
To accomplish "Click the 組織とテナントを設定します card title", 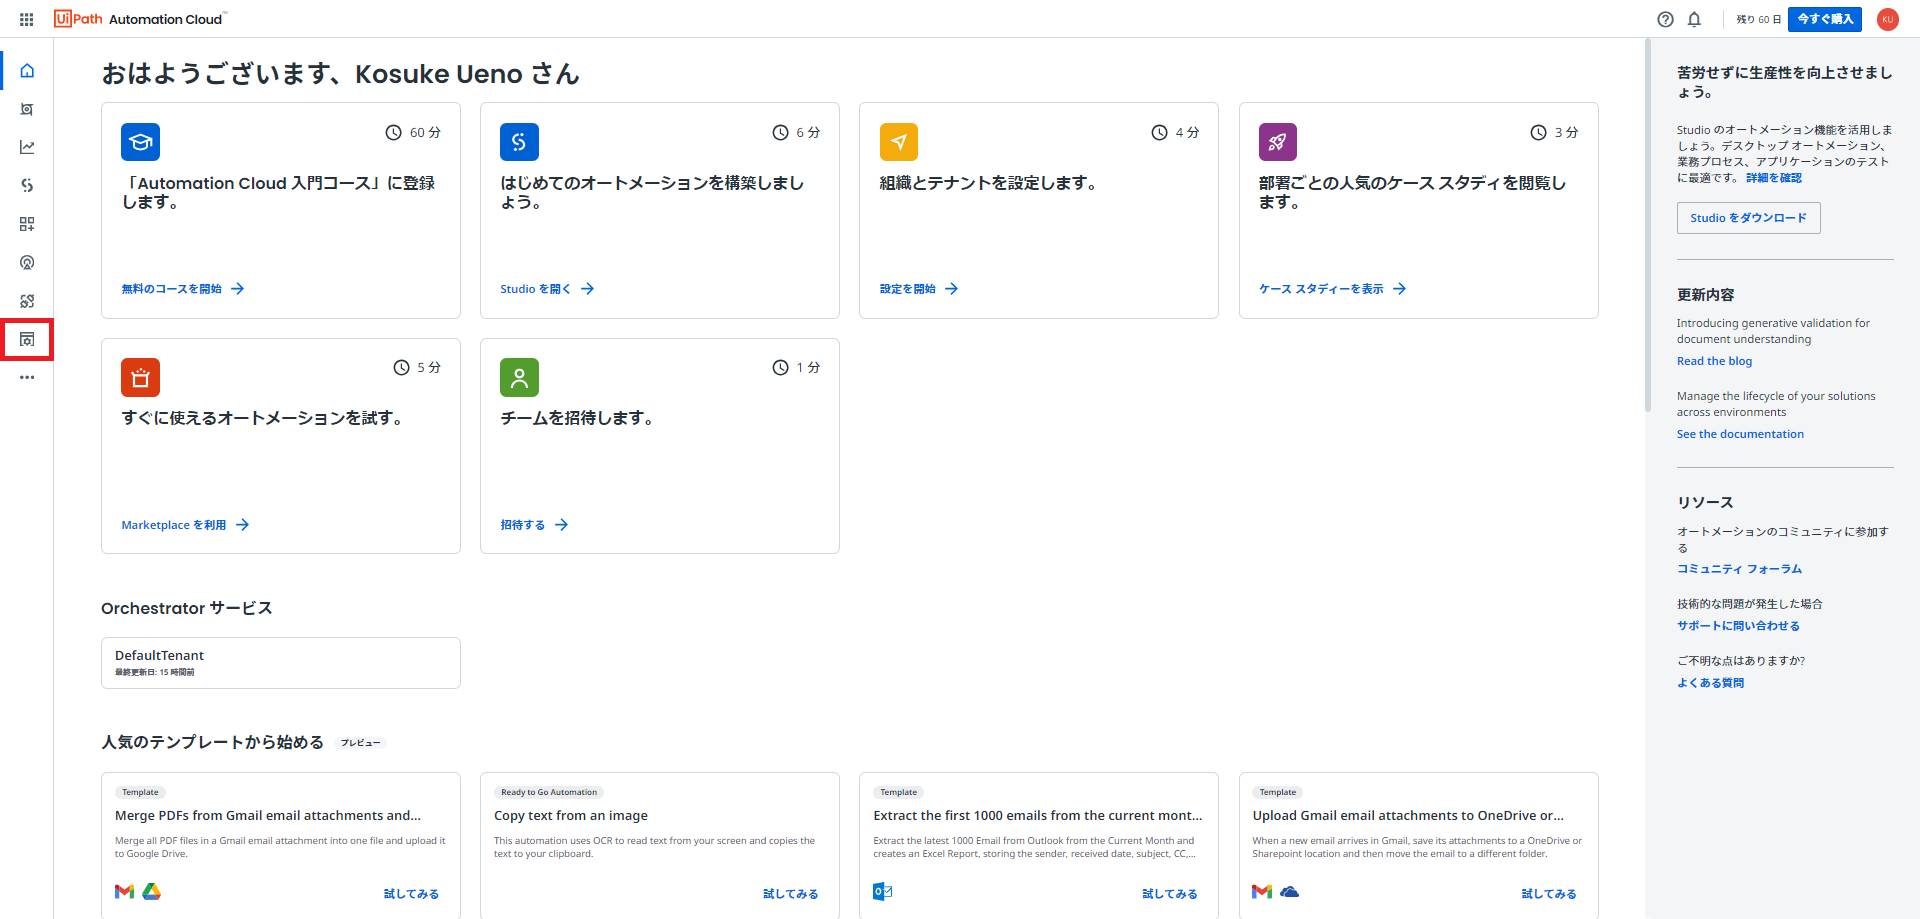I will pos(988,183).
